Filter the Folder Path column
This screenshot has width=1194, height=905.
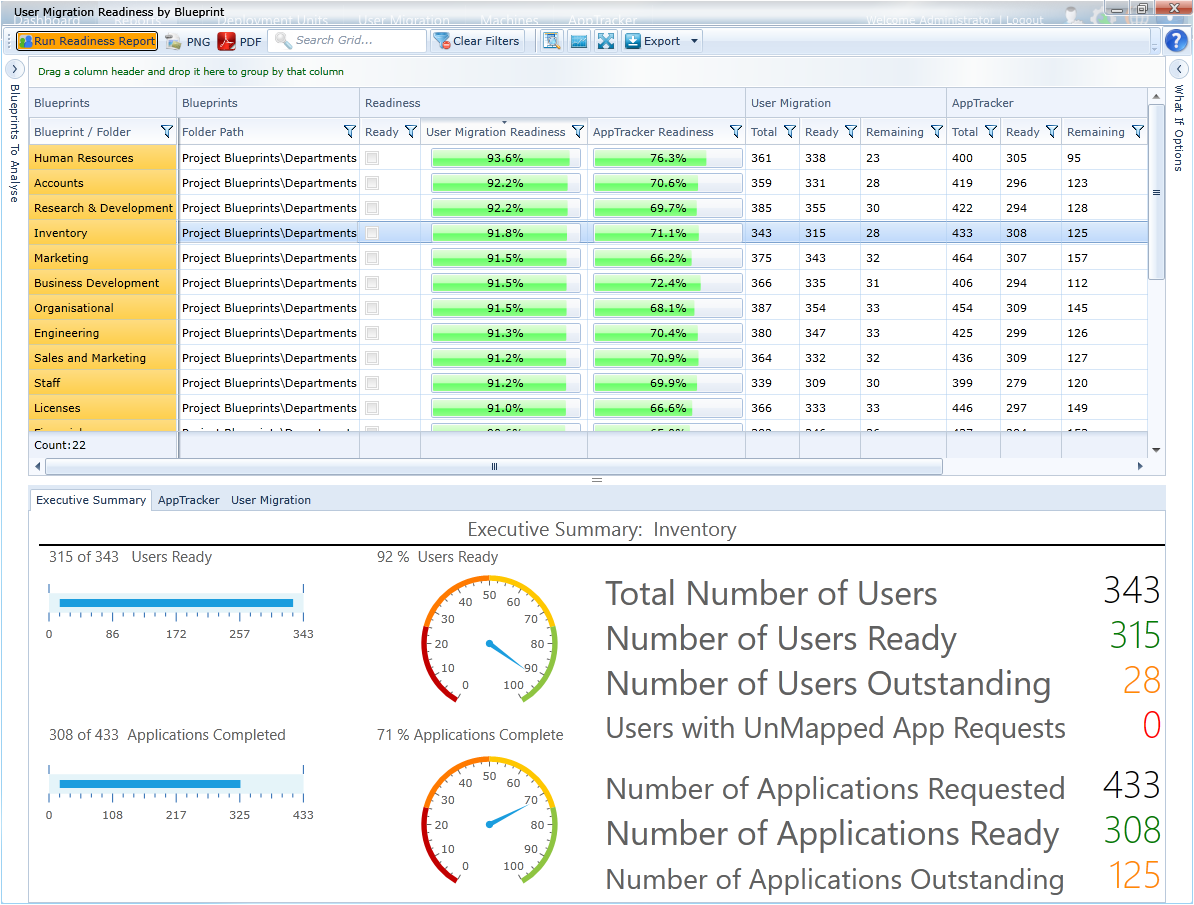(350, 132)
